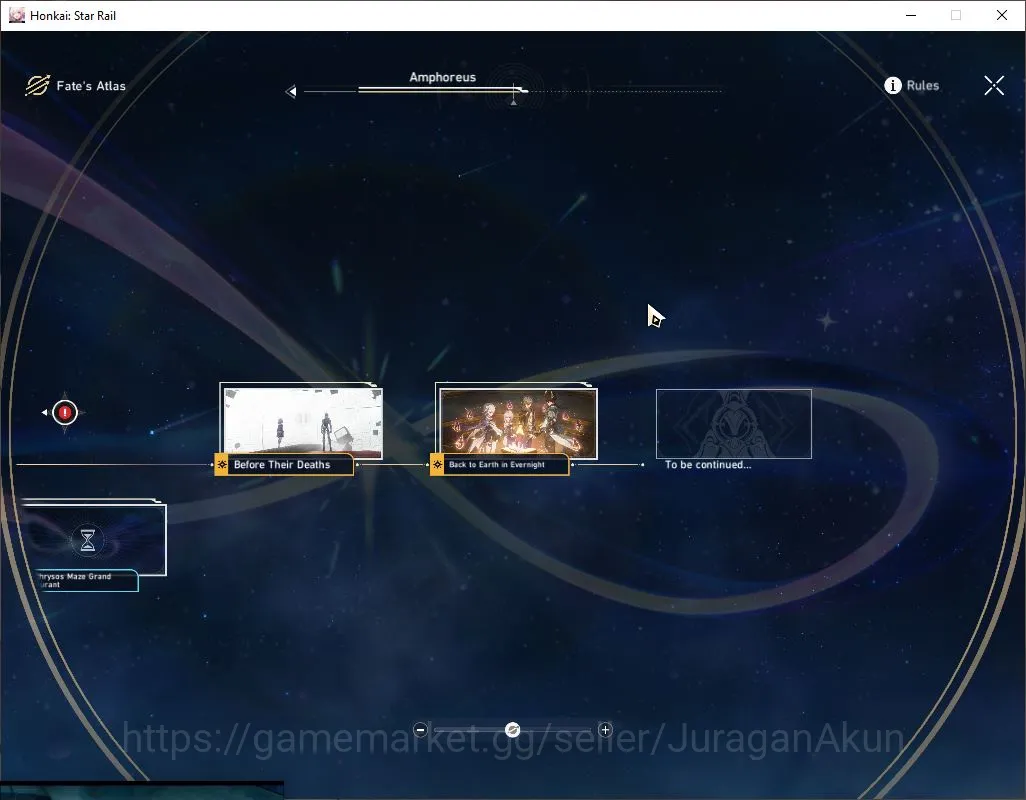1026x800 pixels.
Task: Click the sun icon on Before Their Deaths
Action: click(222, 465)
